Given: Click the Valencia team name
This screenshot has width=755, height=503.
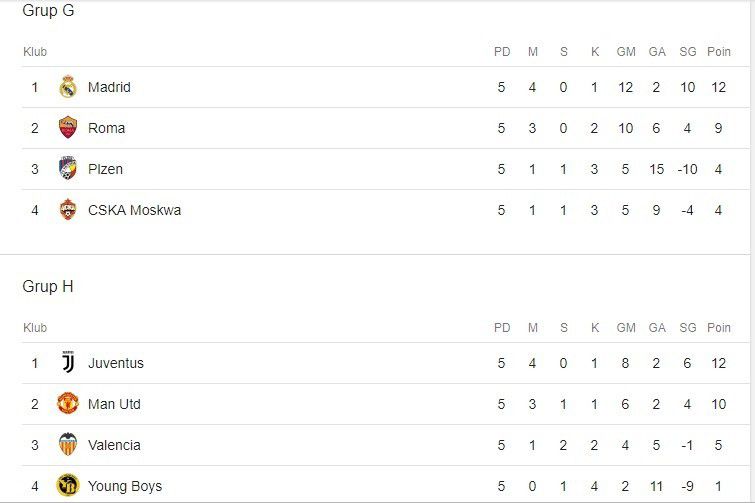Looking at the screenshot, I should point(114,445).
